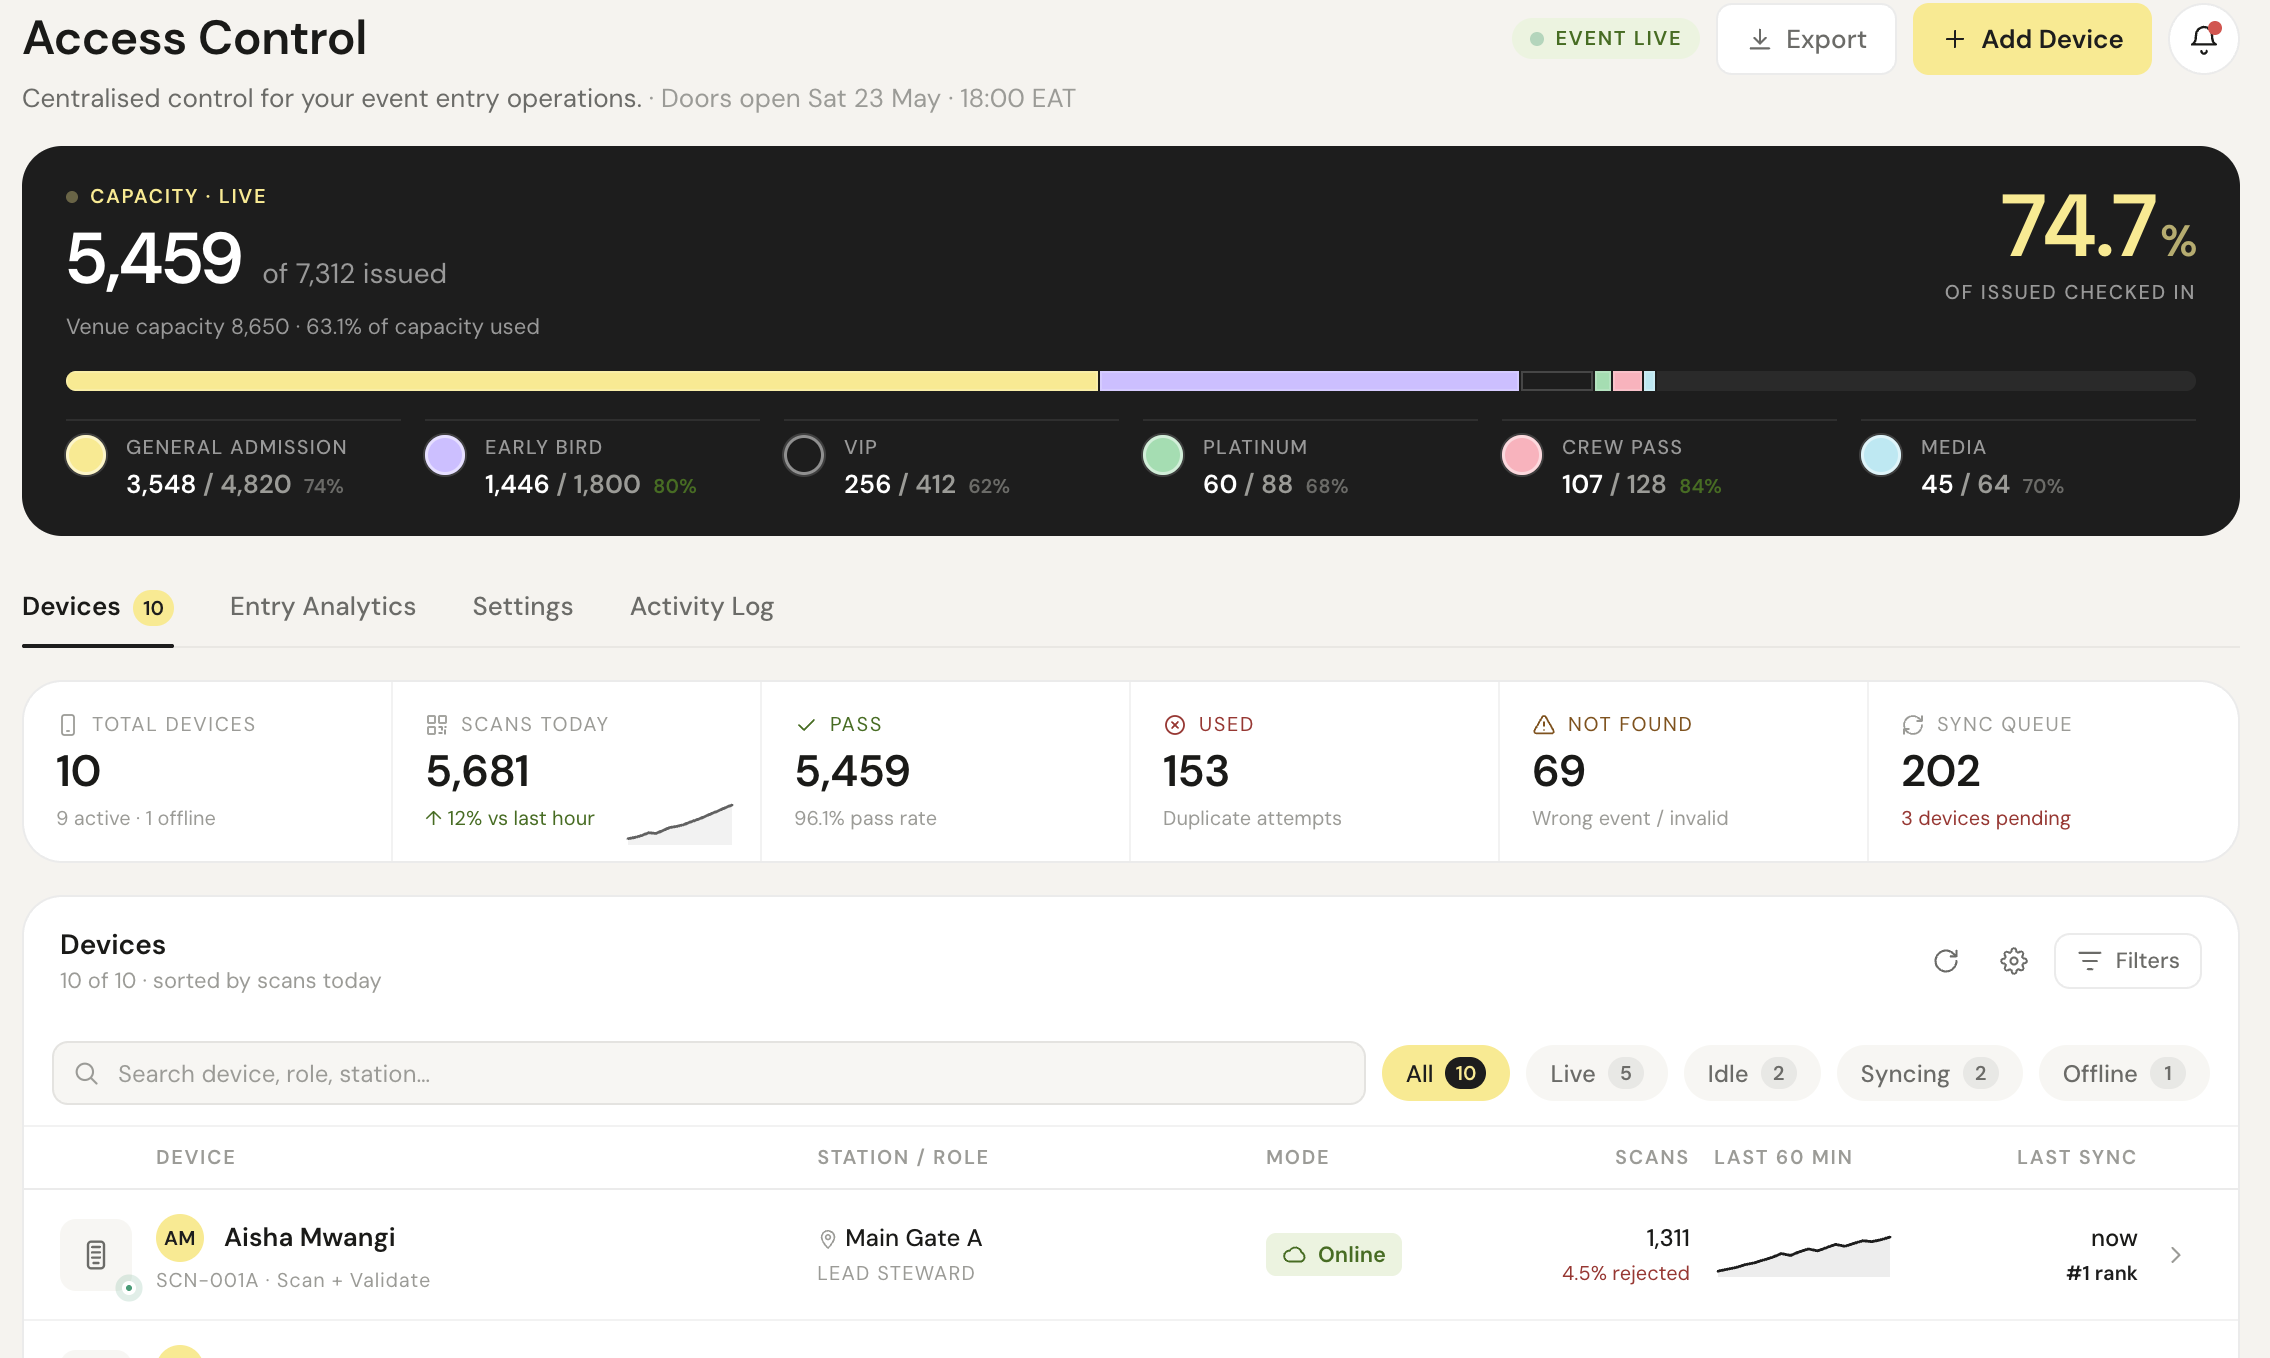The width and height of the screenshot is (2270, 1358).
Task: Sort by the Device column header
Action: pos(196,1157)
